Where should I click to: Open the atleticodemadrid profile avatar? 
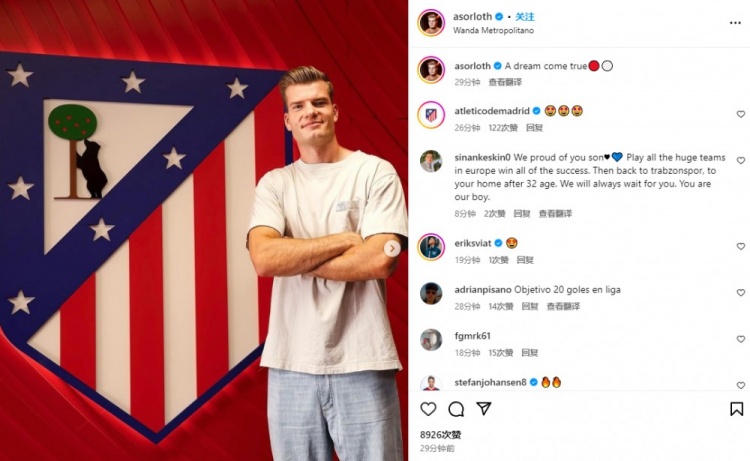point(431,115)
